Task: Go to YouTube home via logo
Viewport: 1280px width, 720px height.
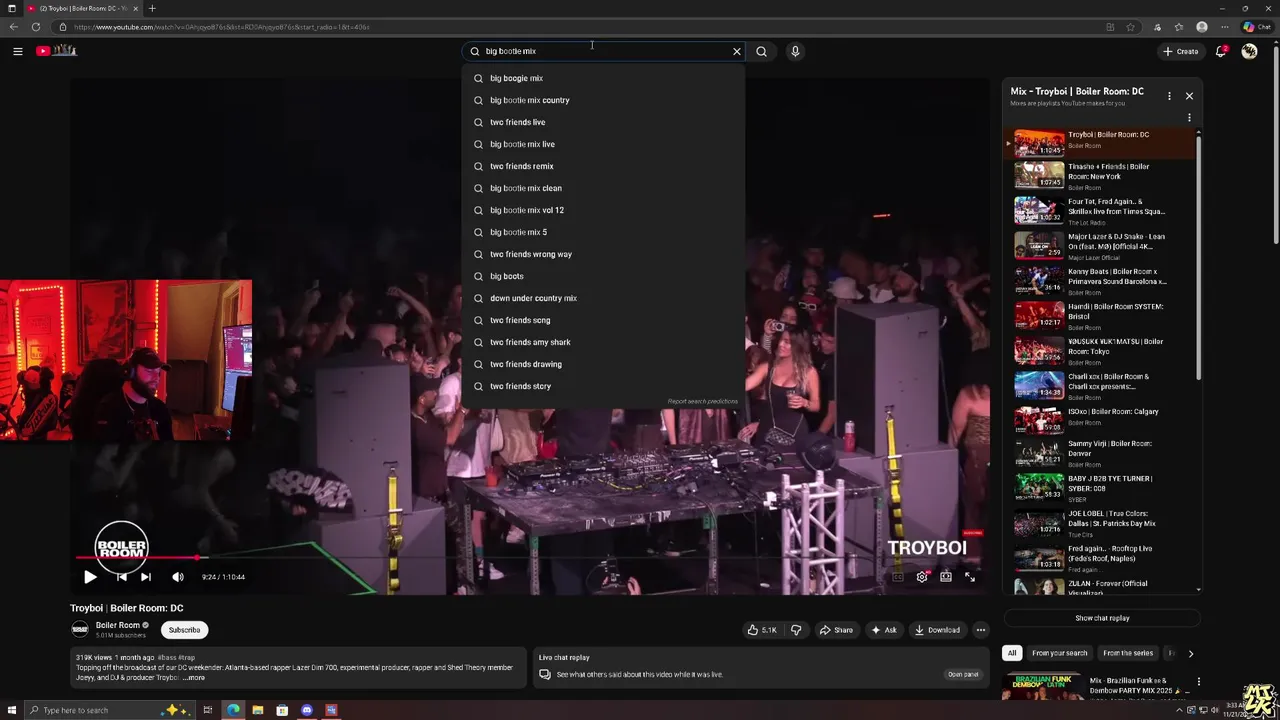Action: (x=57, y=51)
